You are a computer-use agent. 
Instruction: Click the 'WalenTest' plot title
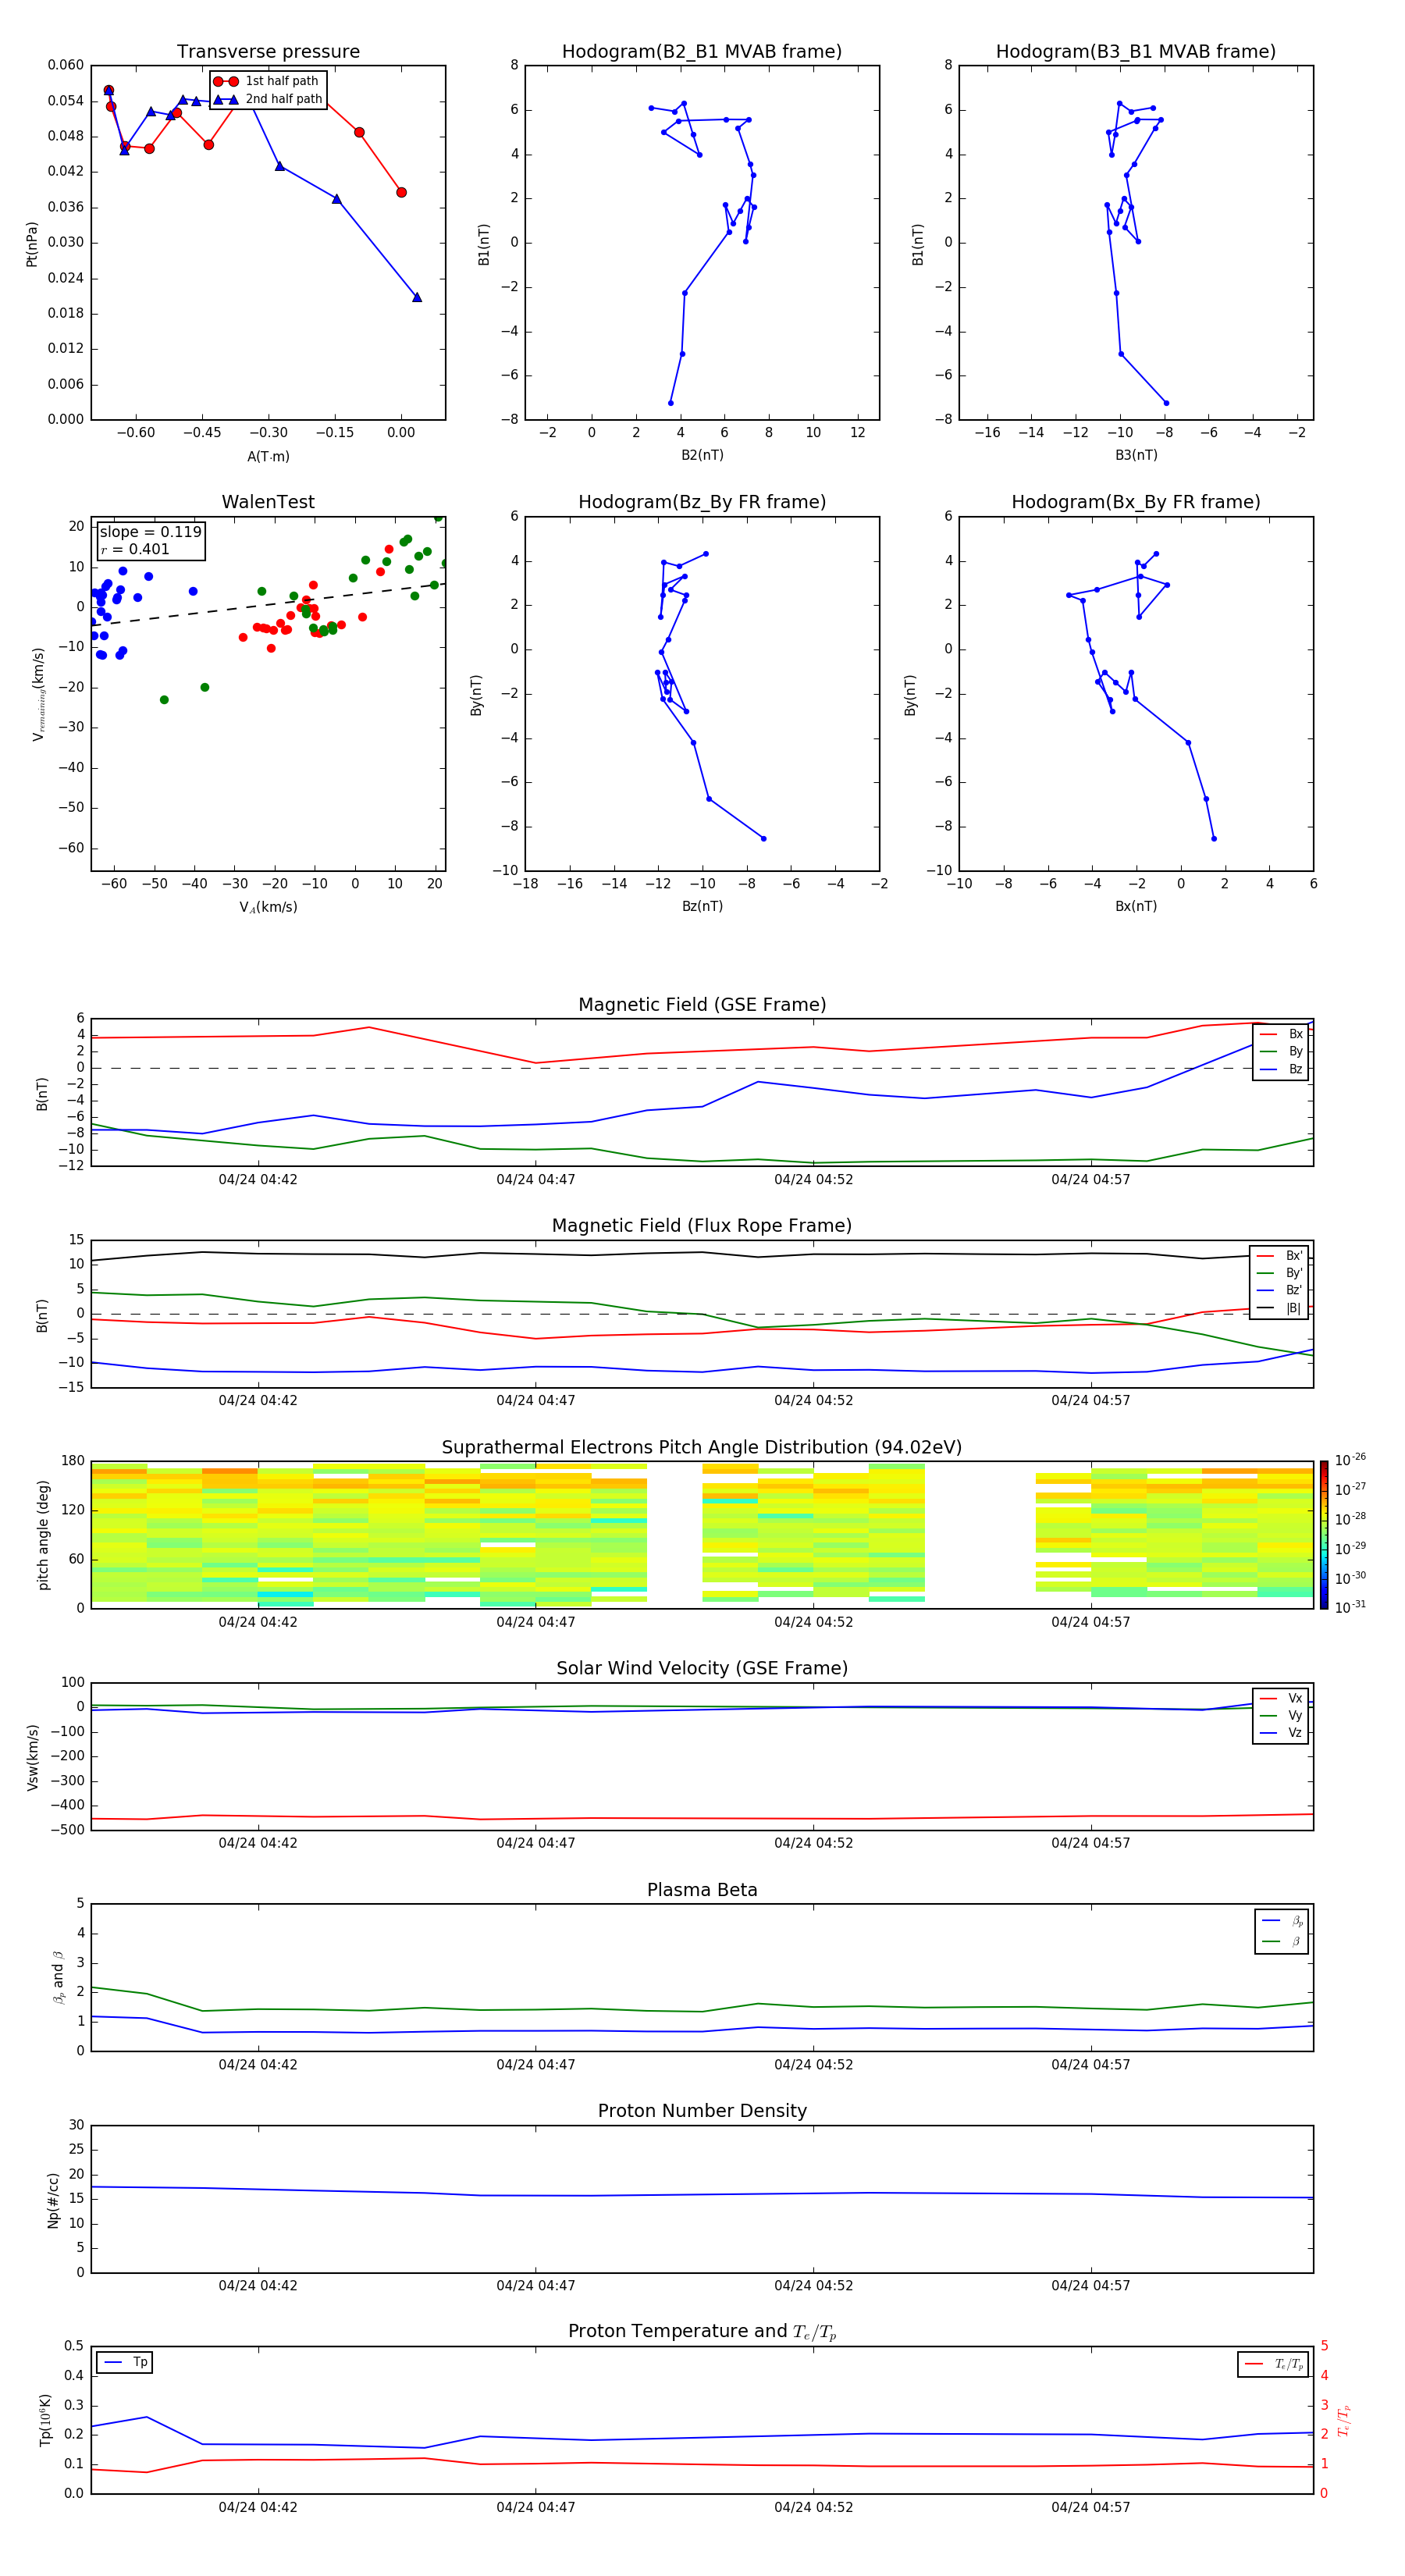click(268, 502)
